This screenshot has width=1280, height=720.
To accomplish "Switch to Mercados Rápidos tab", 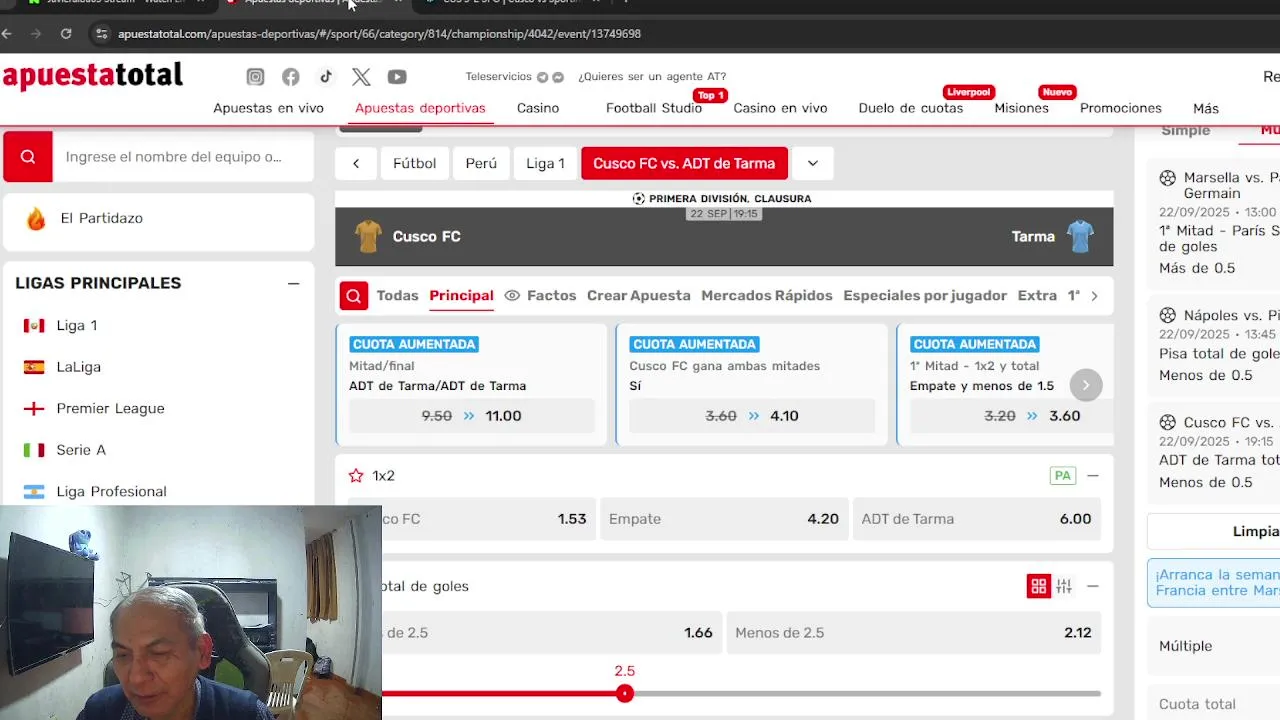I will click(767, 296).
